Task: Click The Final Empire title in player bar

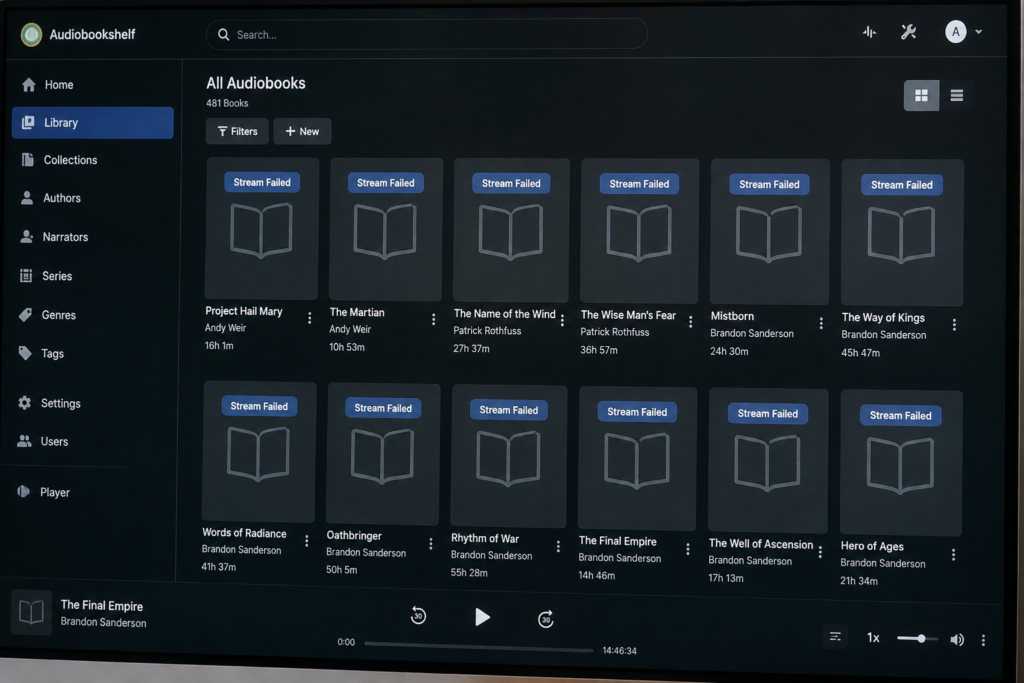Action: tap(102, 606)
